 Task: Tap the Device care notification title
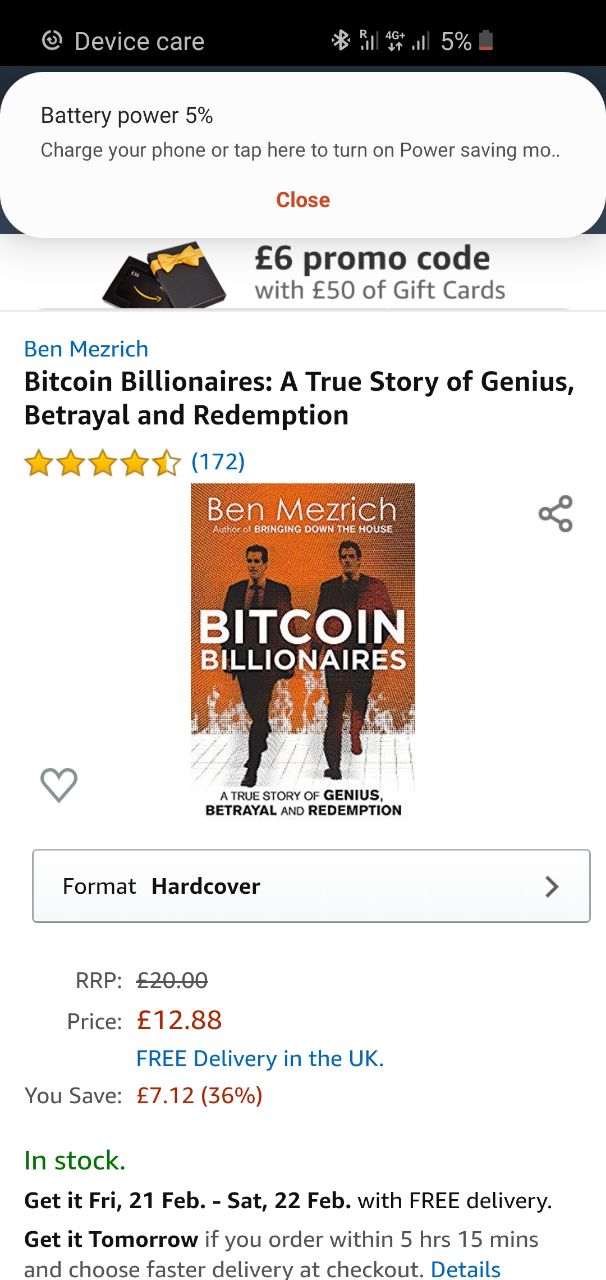pos(139,41)
